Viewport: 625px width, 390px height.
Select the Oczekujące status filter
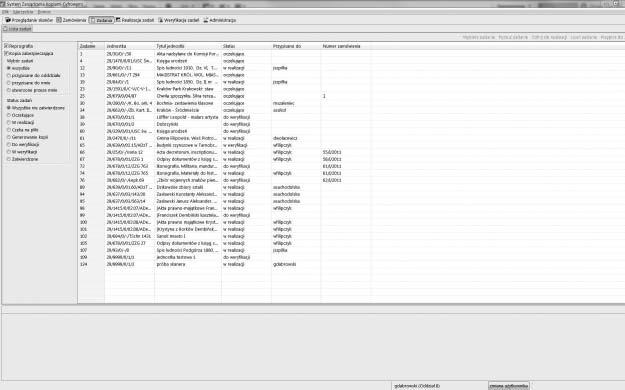point(20,115)
